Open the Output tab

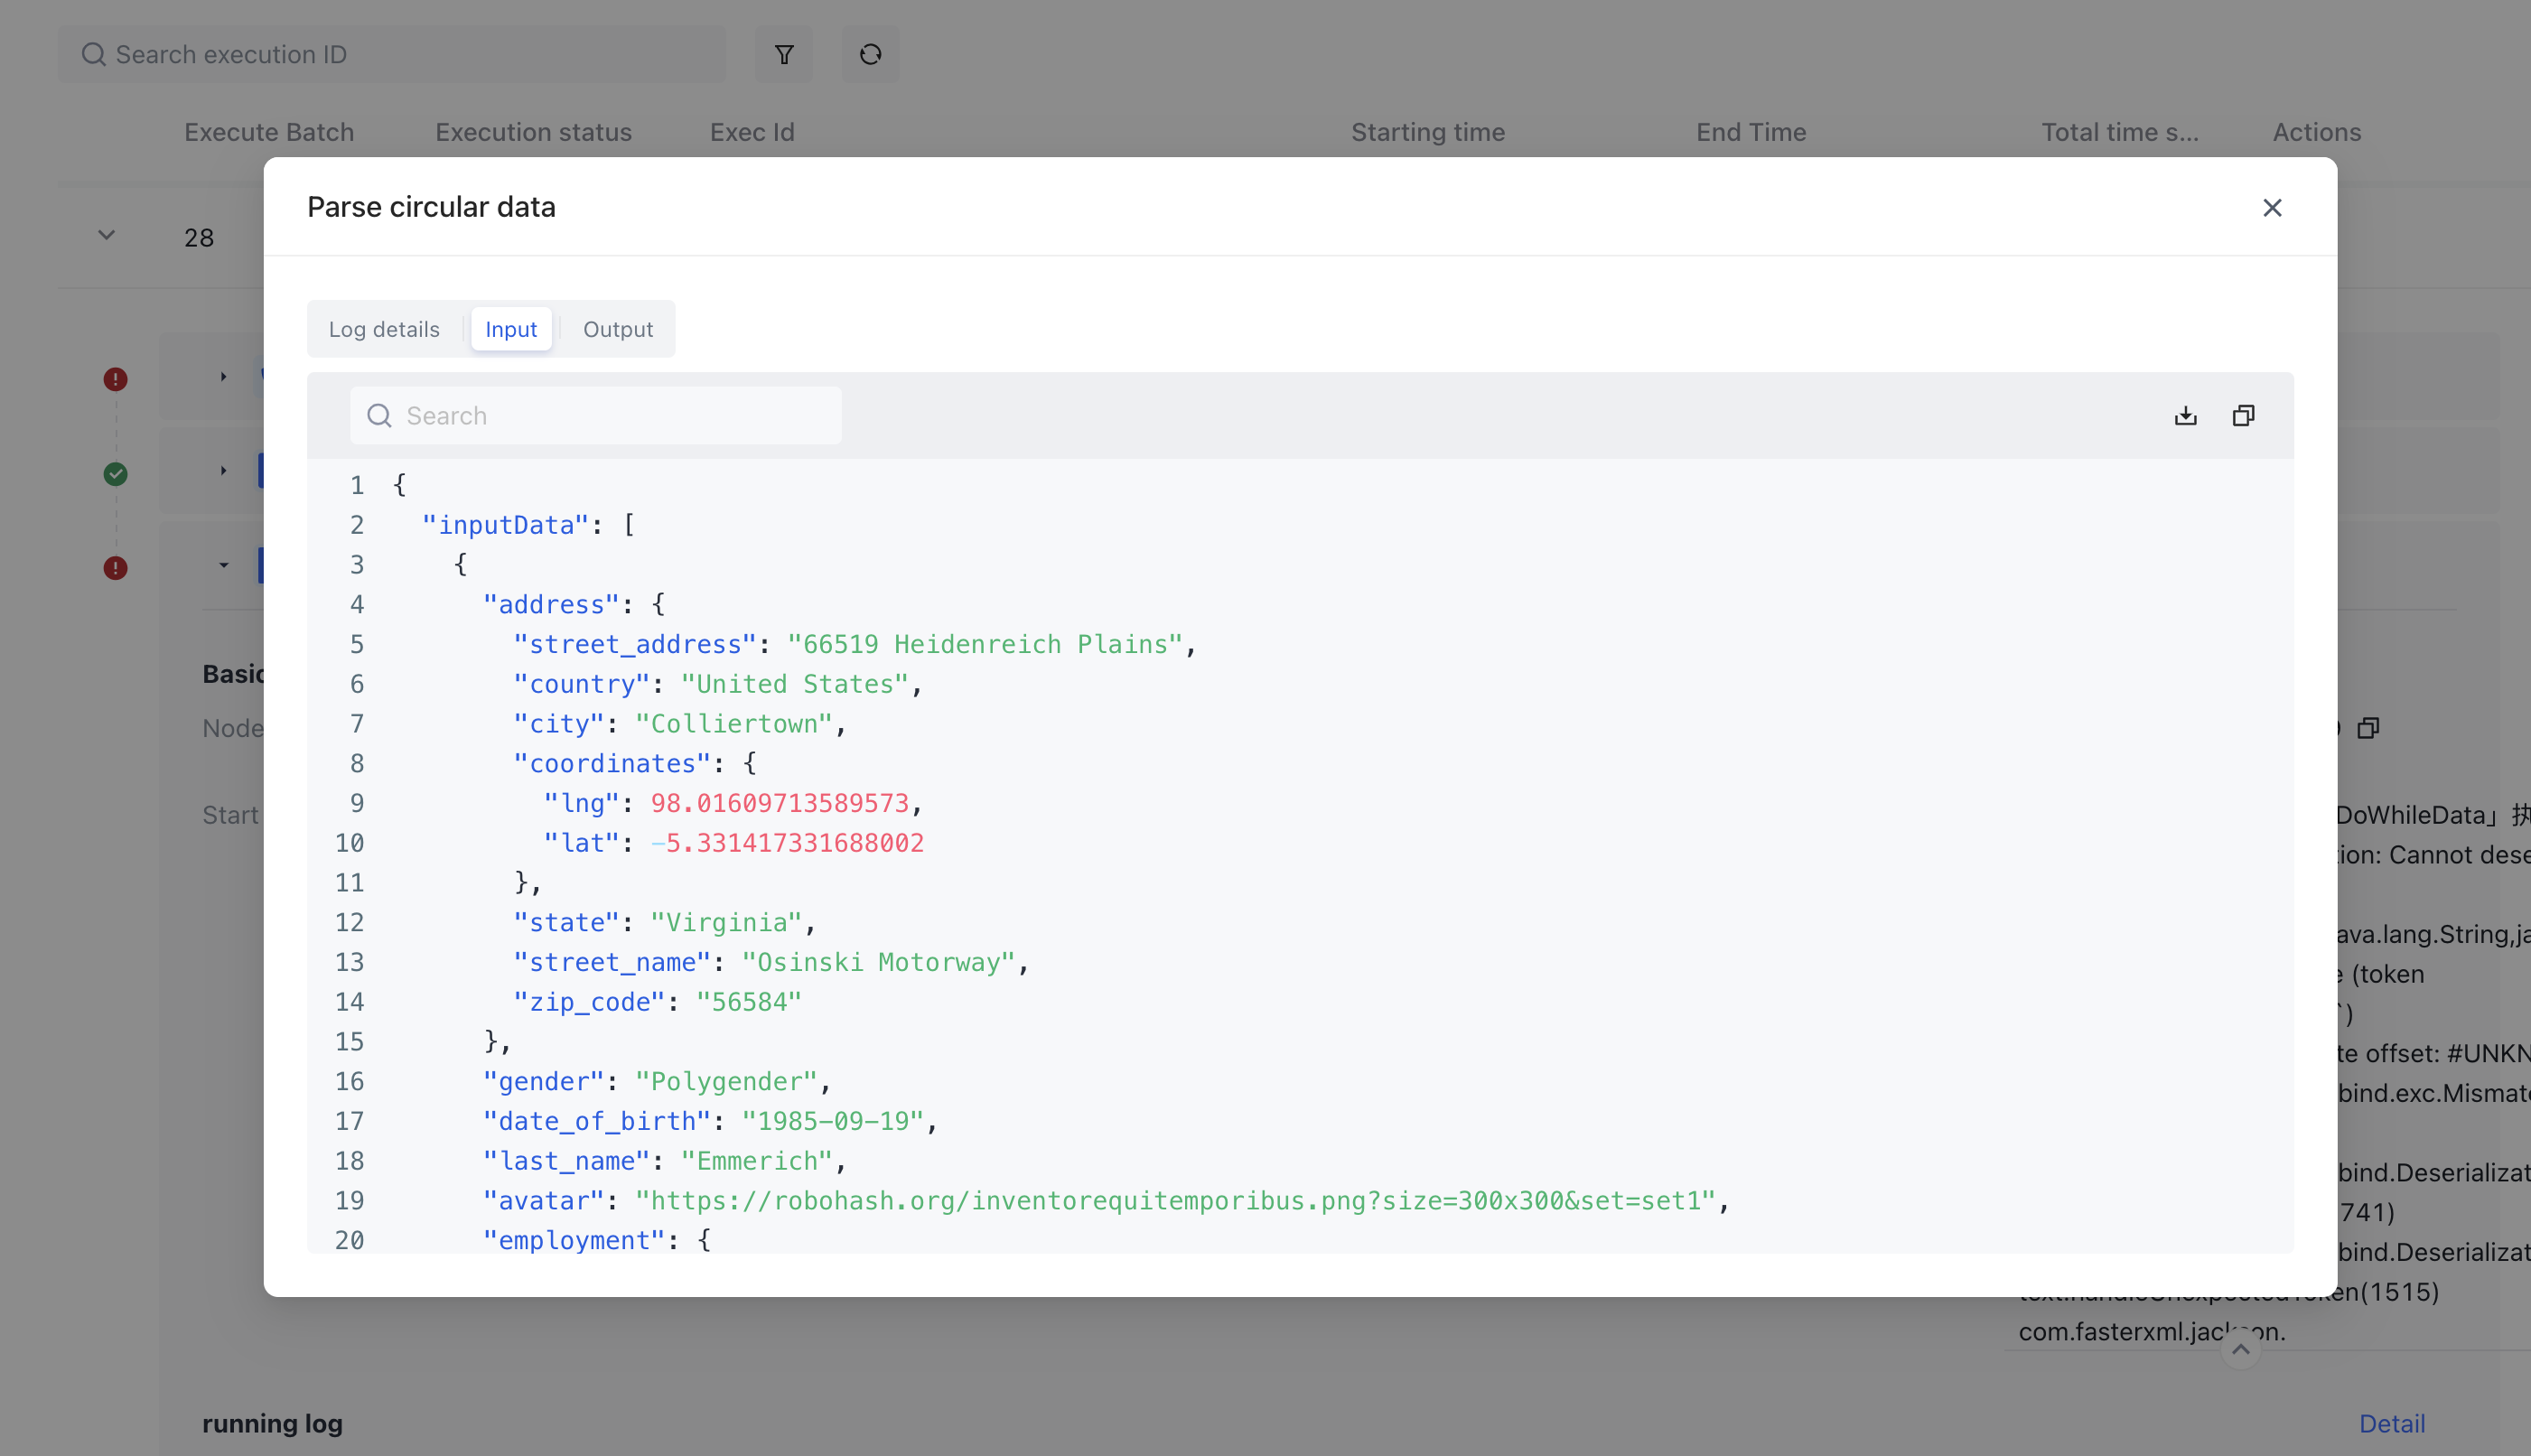[617, 329]
